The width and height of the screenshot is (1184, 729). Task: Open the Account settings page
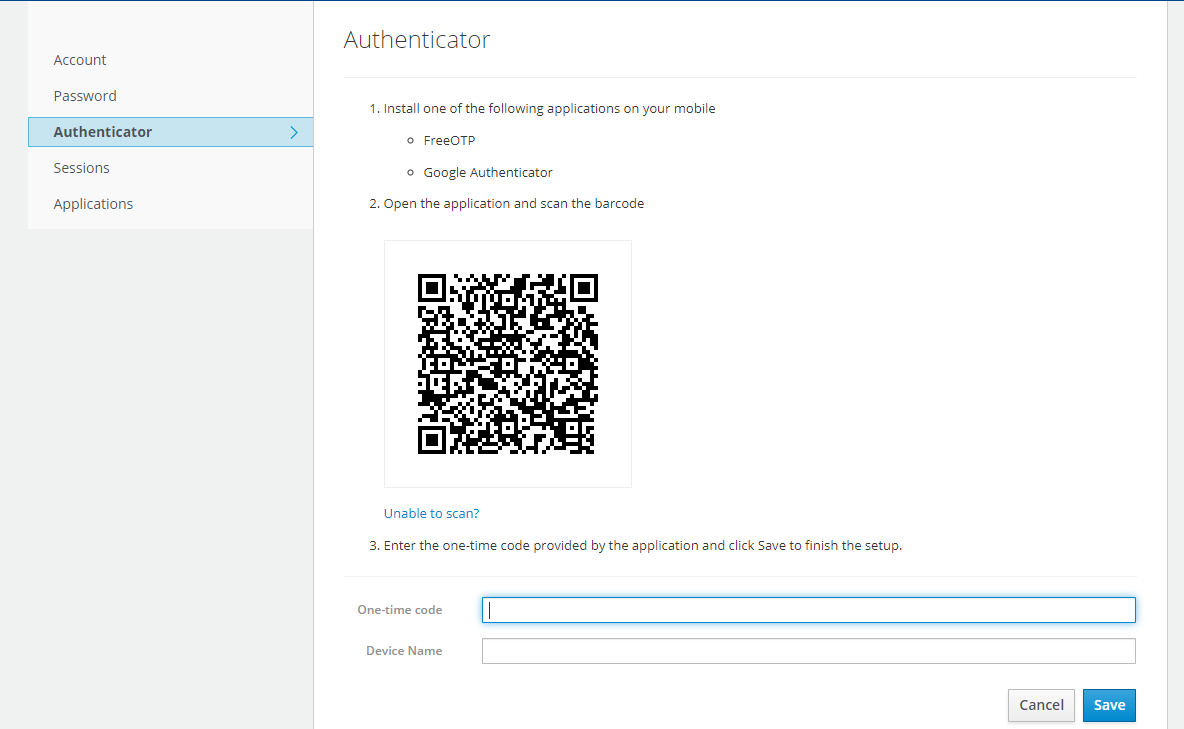(x=80, y=60)
